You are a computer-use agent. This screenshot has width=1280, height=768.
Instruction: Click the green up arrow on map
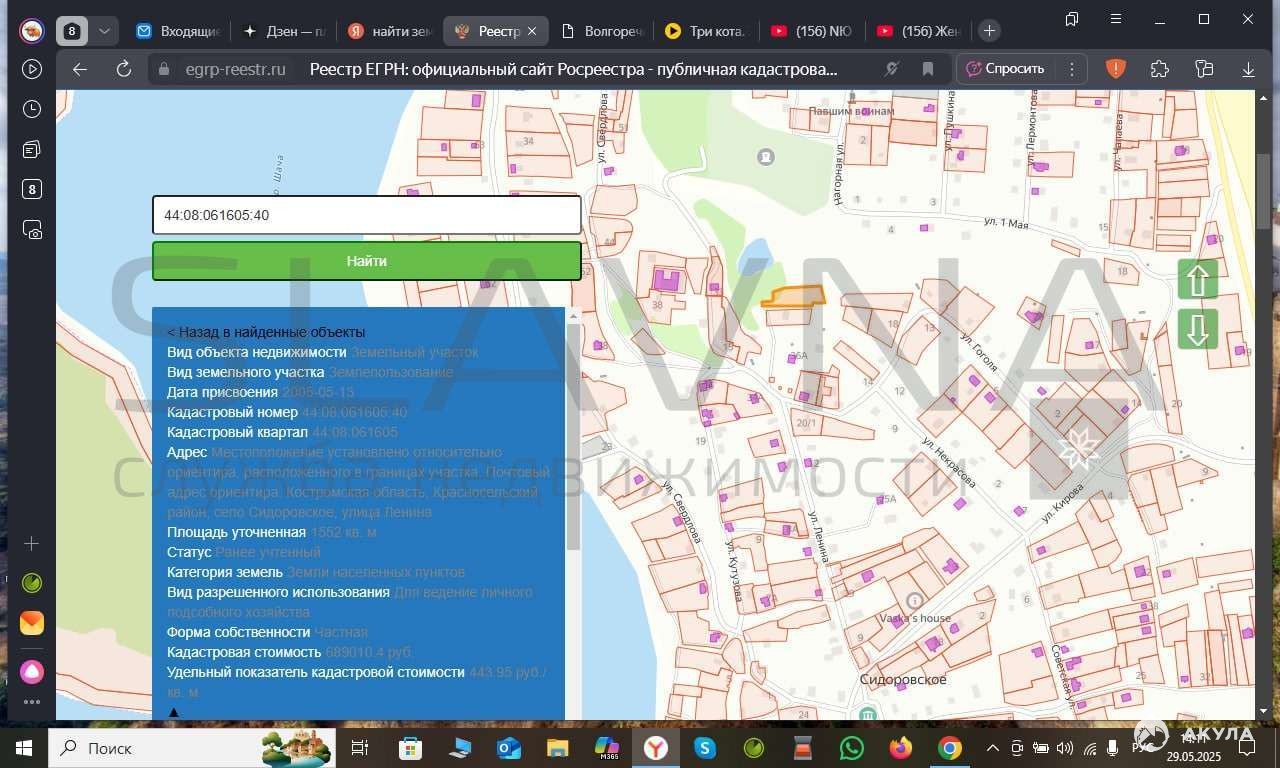point(1198,279)
